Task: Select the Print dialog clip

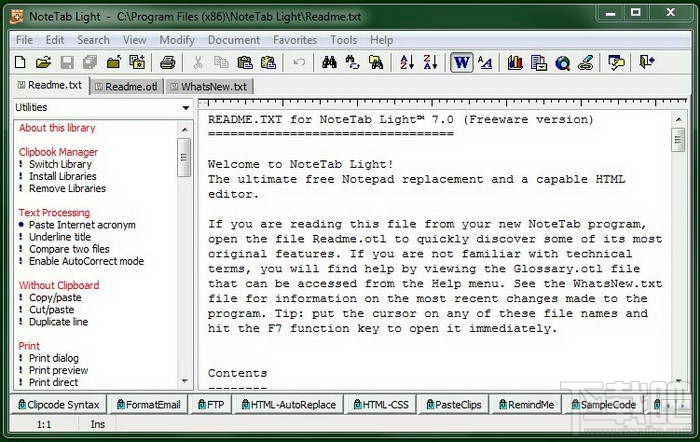Action: point(54,358)
